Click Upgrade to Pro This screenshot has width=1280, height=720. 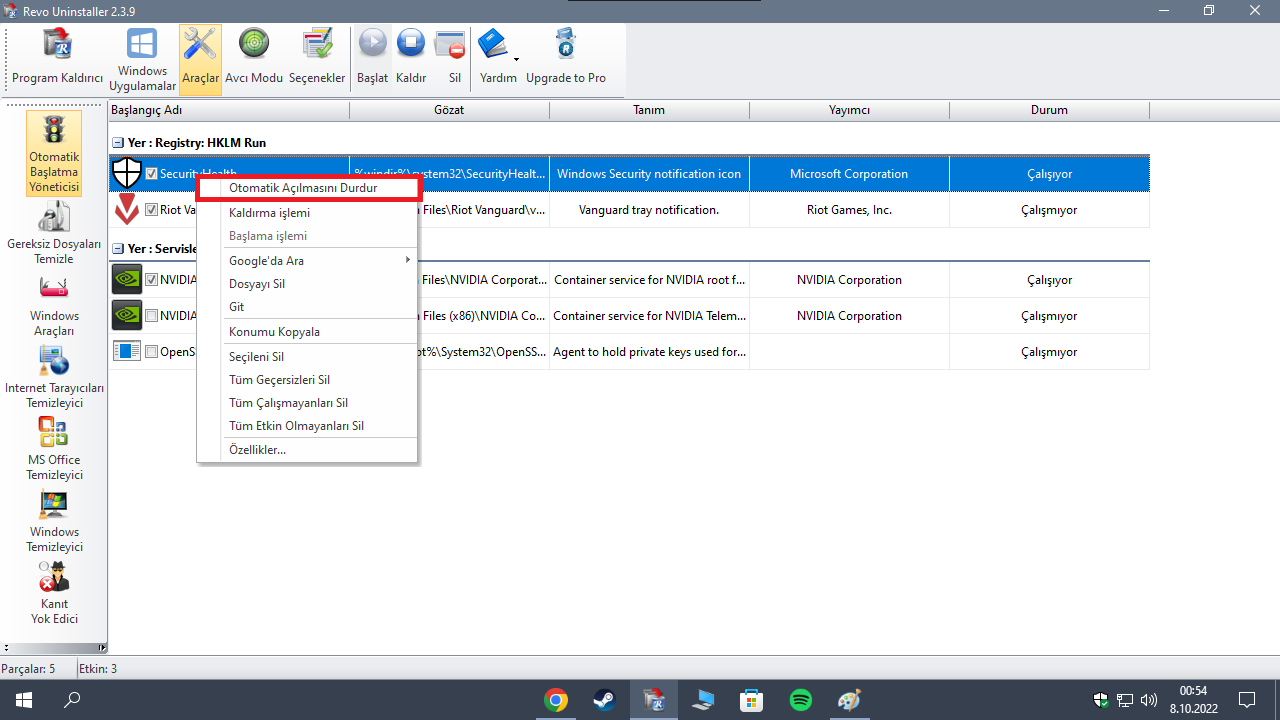[x=566, y=59]
